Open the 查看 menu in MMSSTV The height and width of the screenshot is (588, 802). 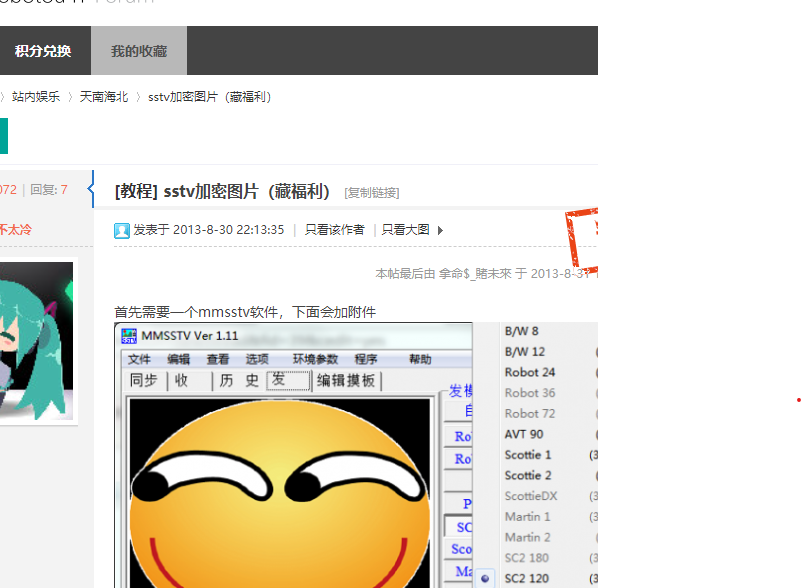click(x=218, y=359)
